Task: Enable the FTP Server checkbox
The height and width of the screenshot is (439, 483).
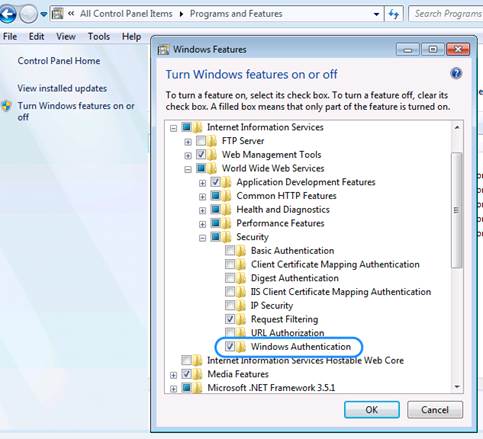Action: 201,141
